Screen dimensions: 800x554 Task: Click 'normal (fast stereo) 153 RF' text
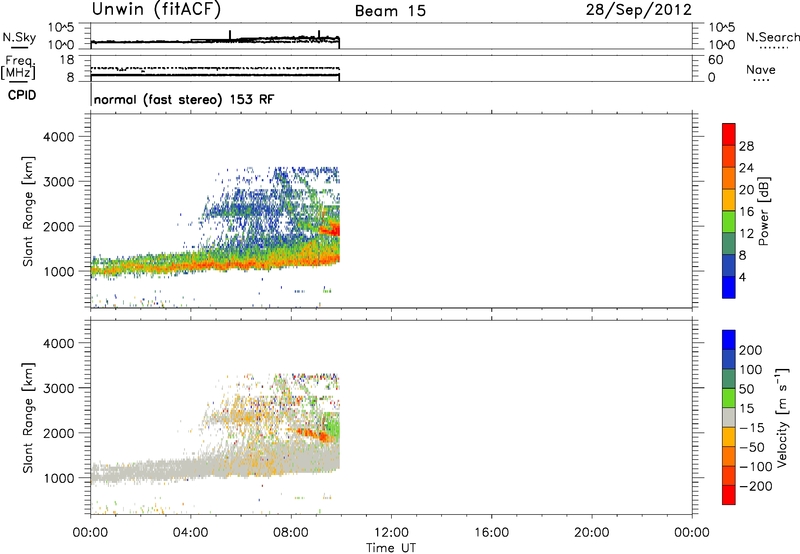click(184, 99)
